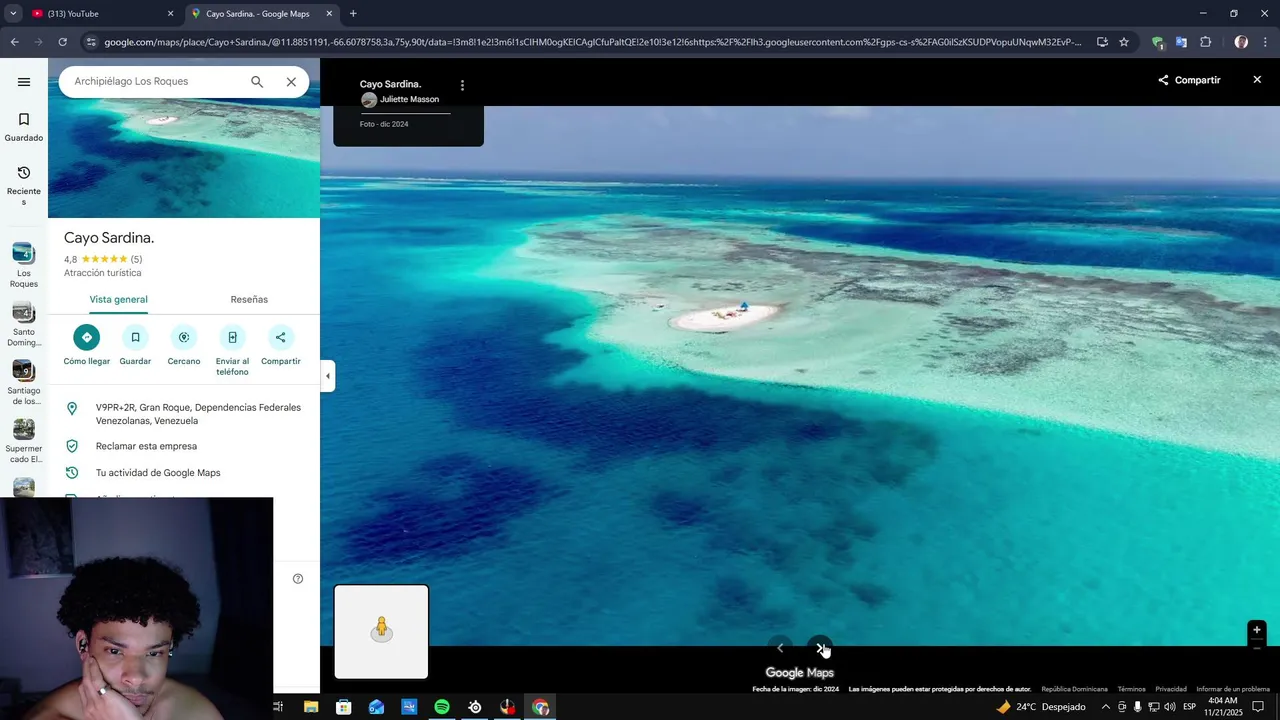Open the notification center

point(1259,707)
